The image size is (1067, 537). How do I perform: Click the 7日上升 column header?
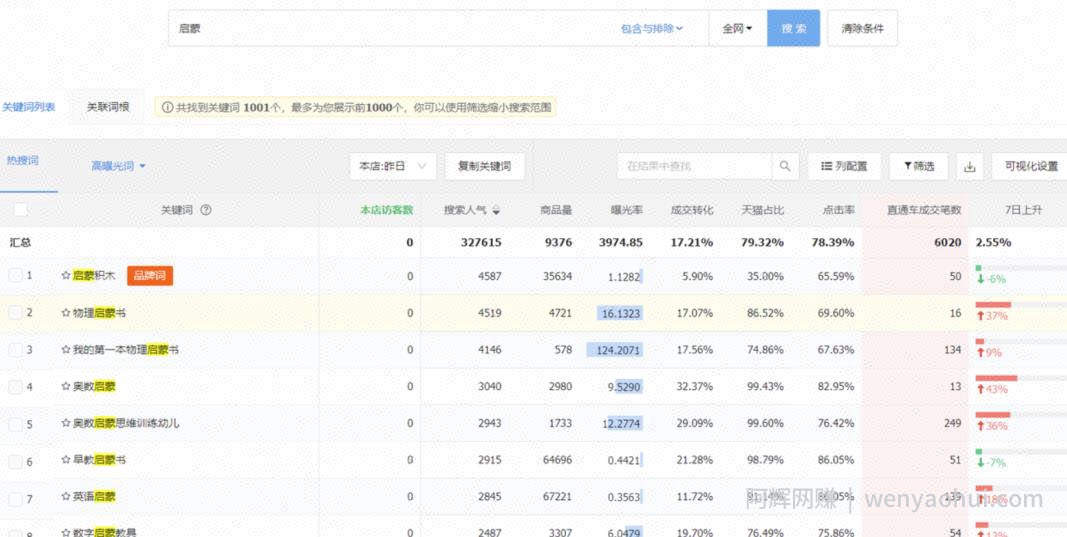pyautogui.click(x=1023, y=210)
